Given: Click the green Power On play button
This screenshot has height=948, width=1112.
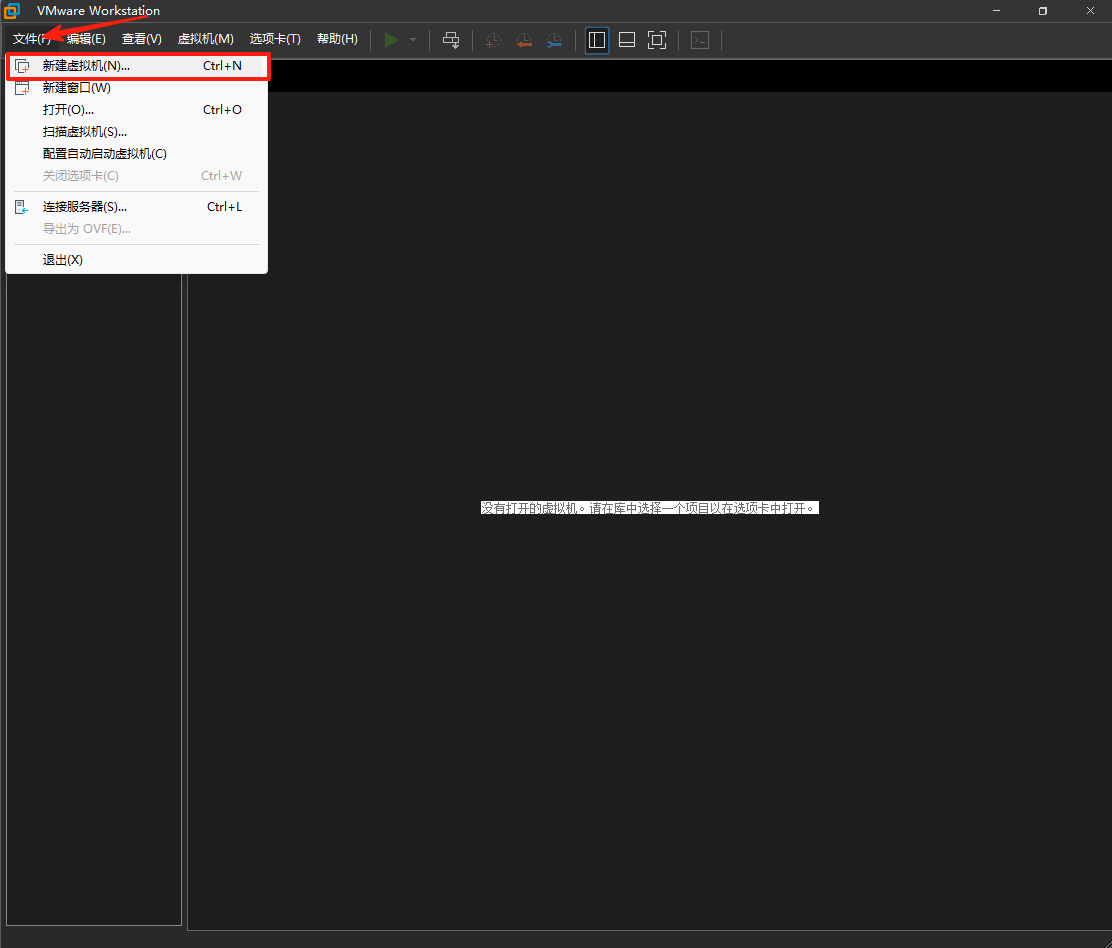Looking at the screenshot, I should 391,40.
